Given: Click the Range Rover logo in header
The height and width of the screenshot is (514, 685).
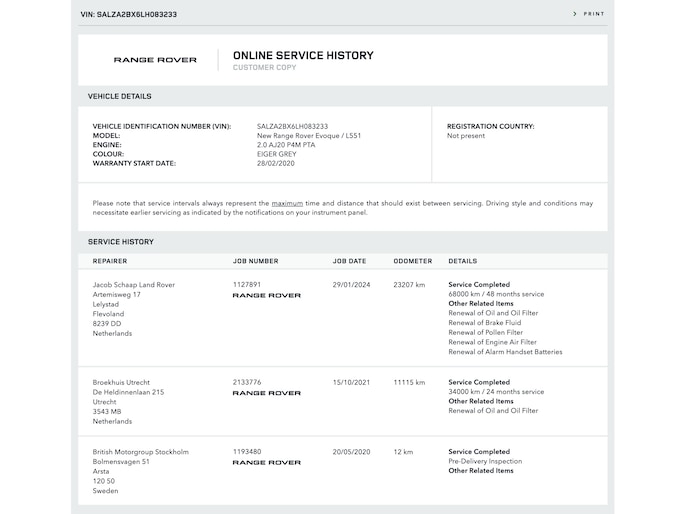Looking at the screenshot, I should 155,60.
